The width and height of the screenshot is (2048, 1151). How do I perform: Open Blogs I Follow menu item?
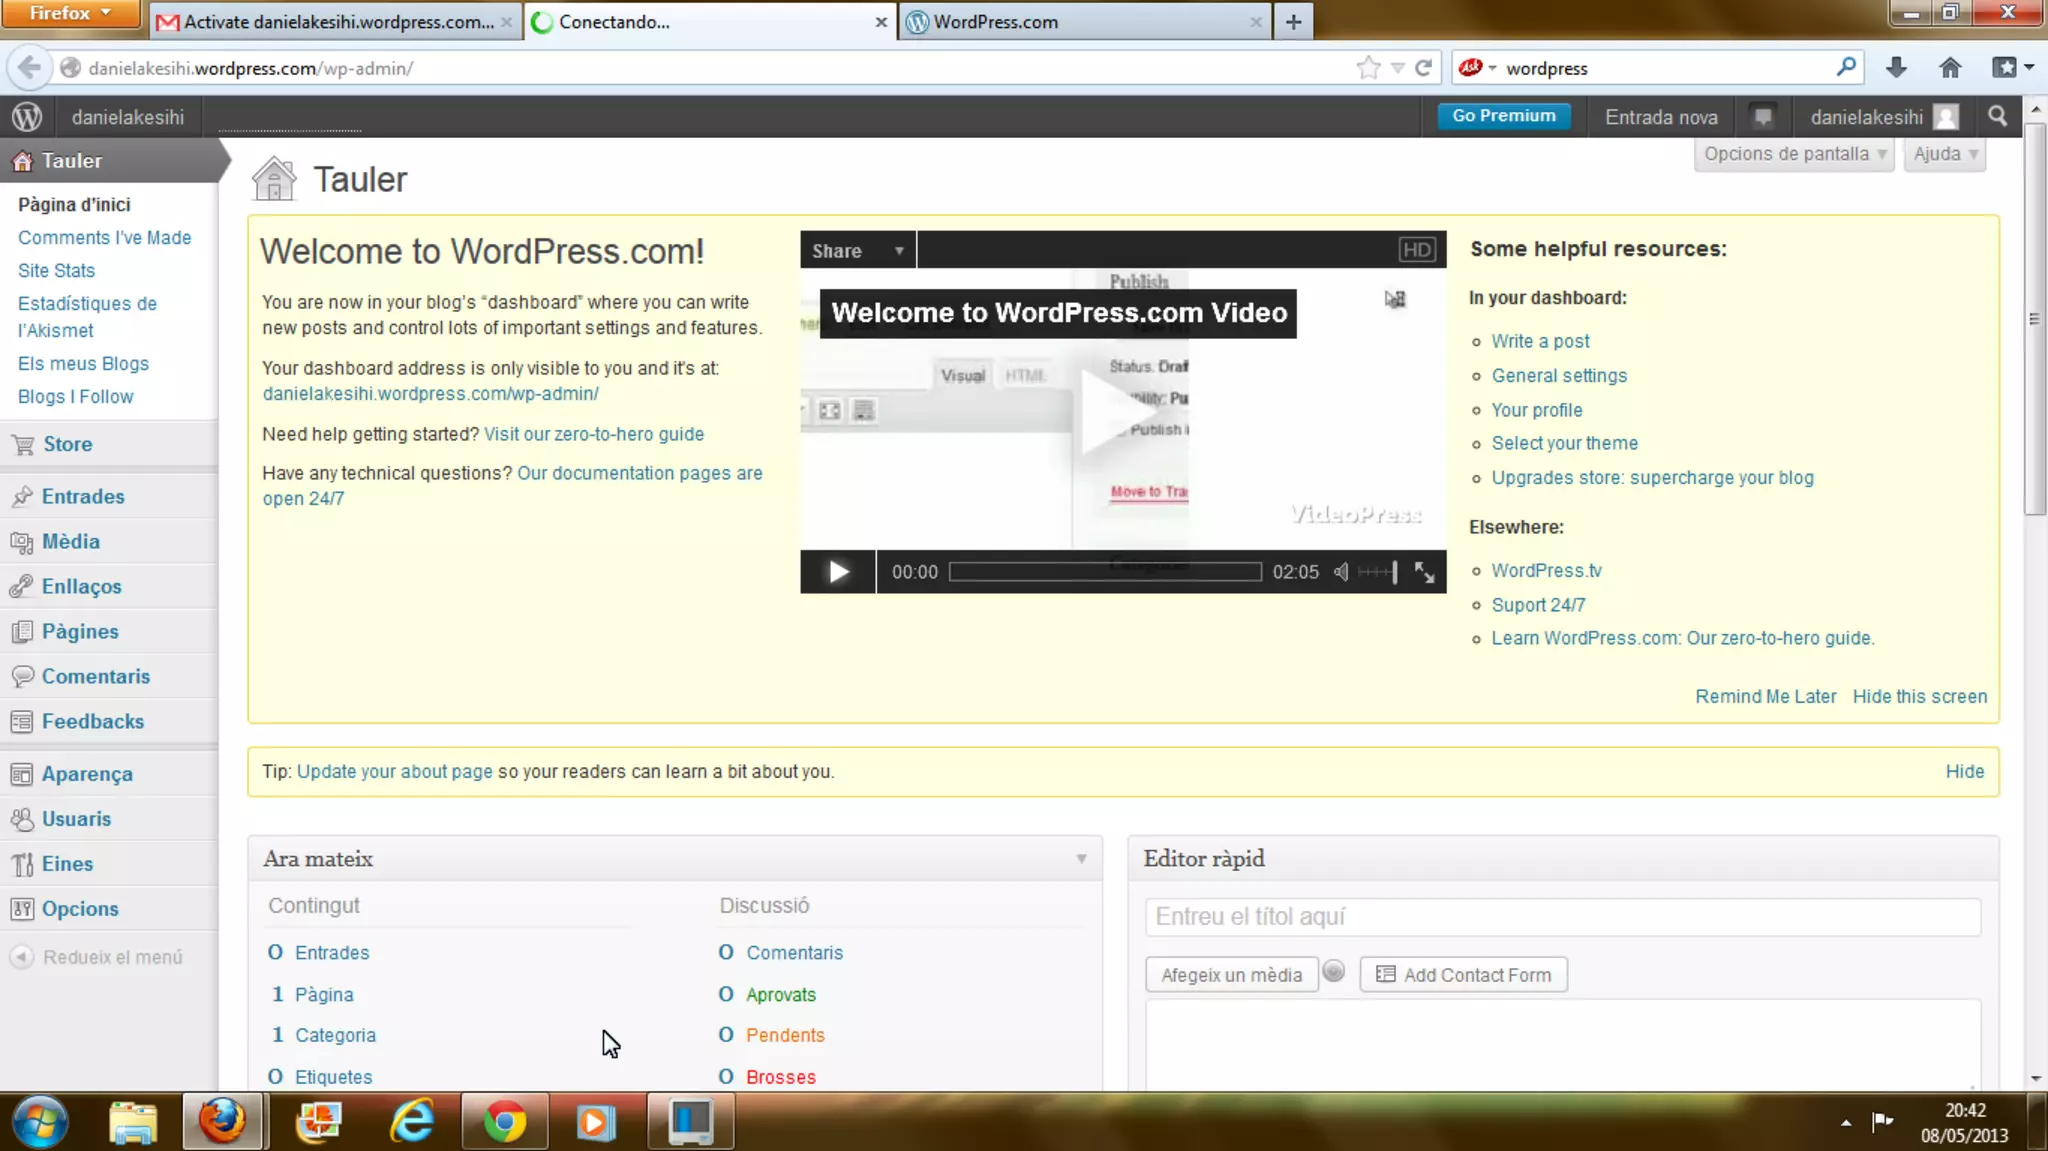[x=75, y=397]
